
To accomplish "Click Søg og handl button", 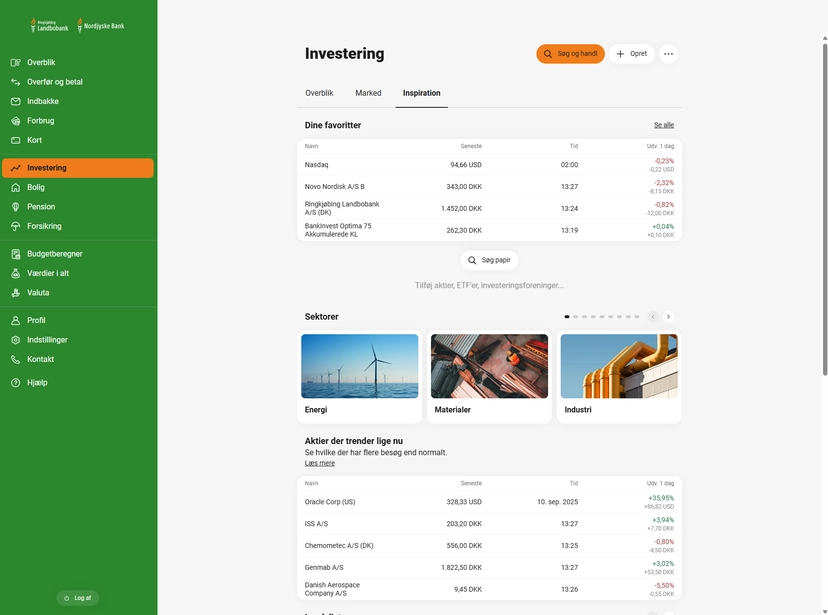I will point(570,54).
